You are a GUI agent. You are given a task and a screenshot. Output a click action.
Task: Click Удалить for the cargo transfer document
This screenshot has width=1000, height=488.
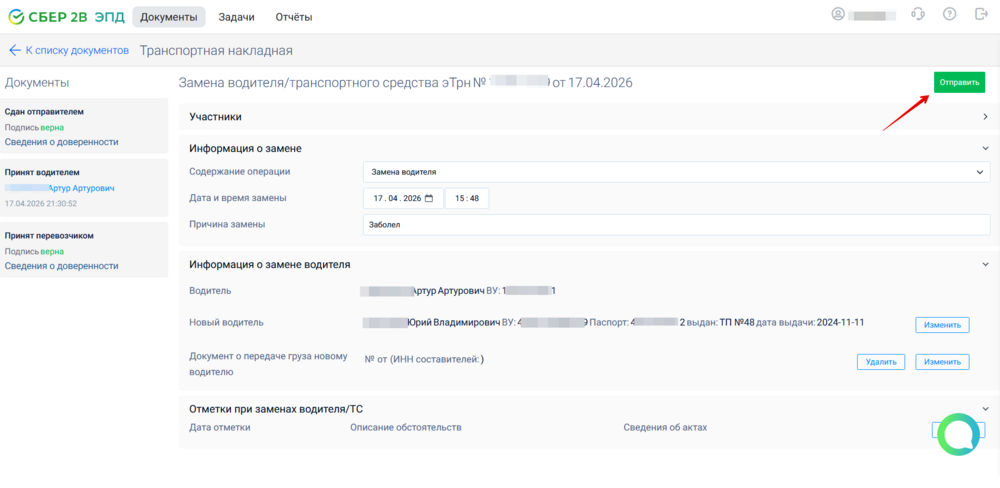(x=881, y=362)
